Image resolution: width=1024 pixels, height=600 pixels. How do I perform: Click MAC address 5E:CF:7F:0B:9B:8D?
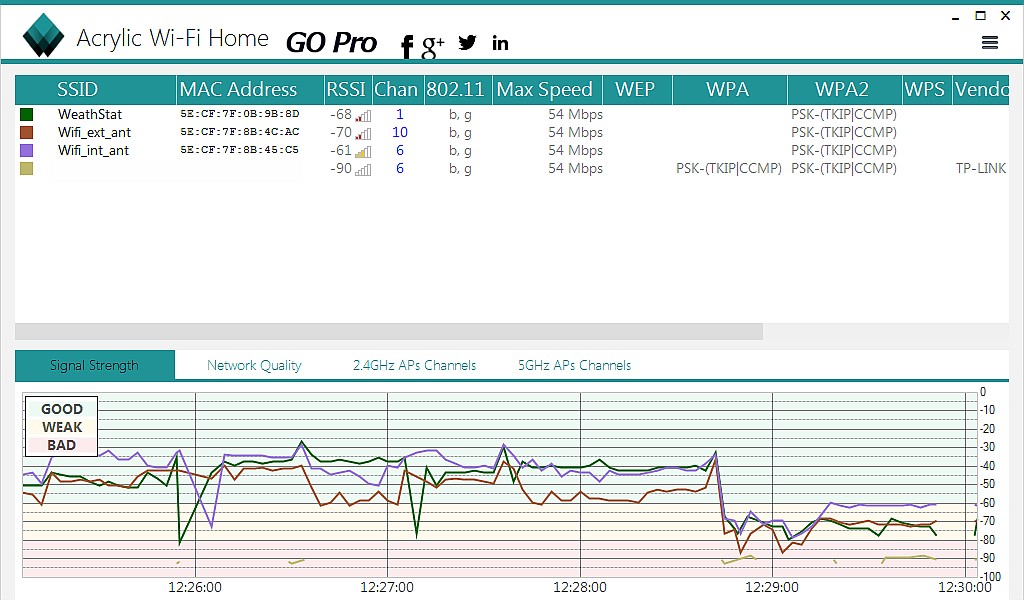240,114
